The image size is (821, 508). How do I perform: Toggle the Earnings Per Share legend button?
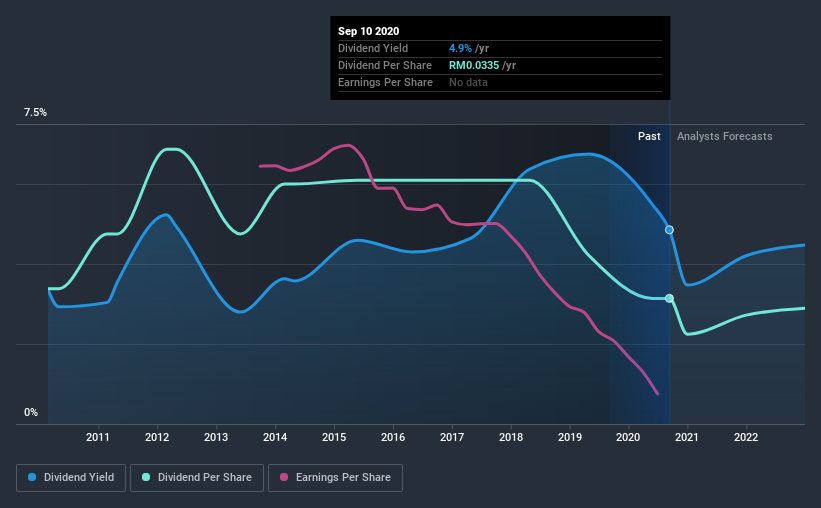click(336, 478)
